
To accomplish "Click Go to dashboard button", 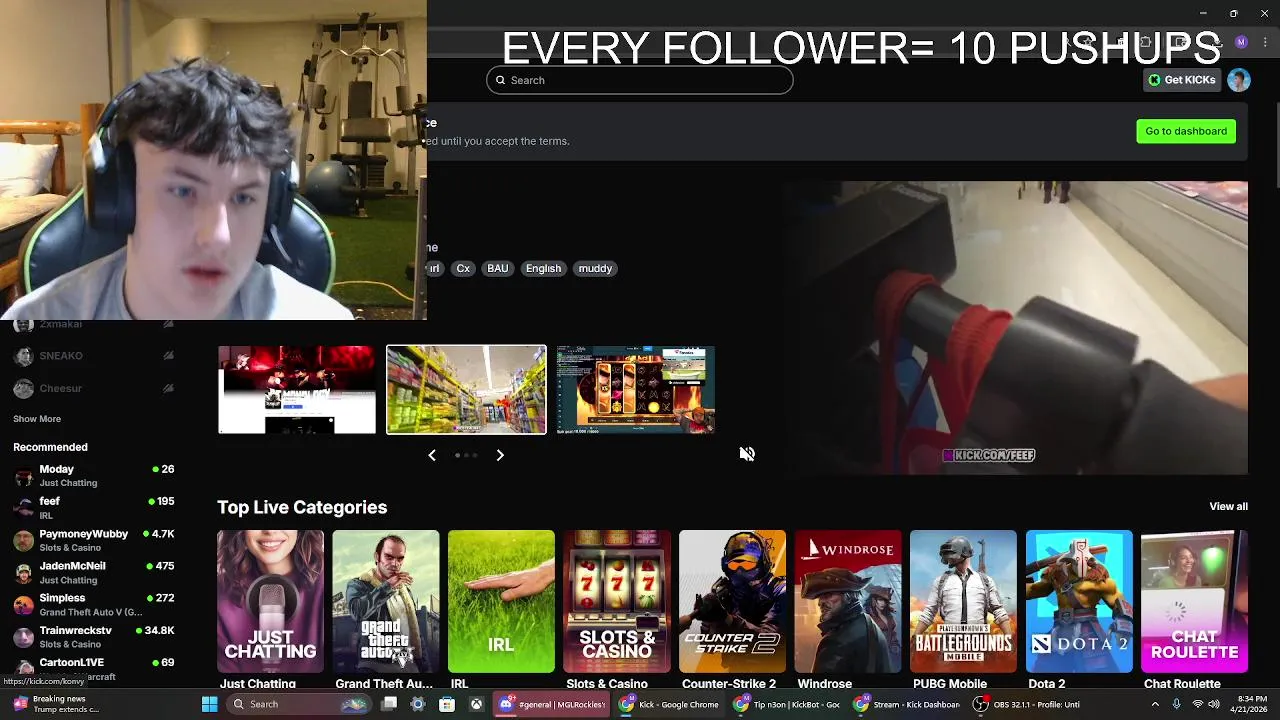I will (1186, 131).
